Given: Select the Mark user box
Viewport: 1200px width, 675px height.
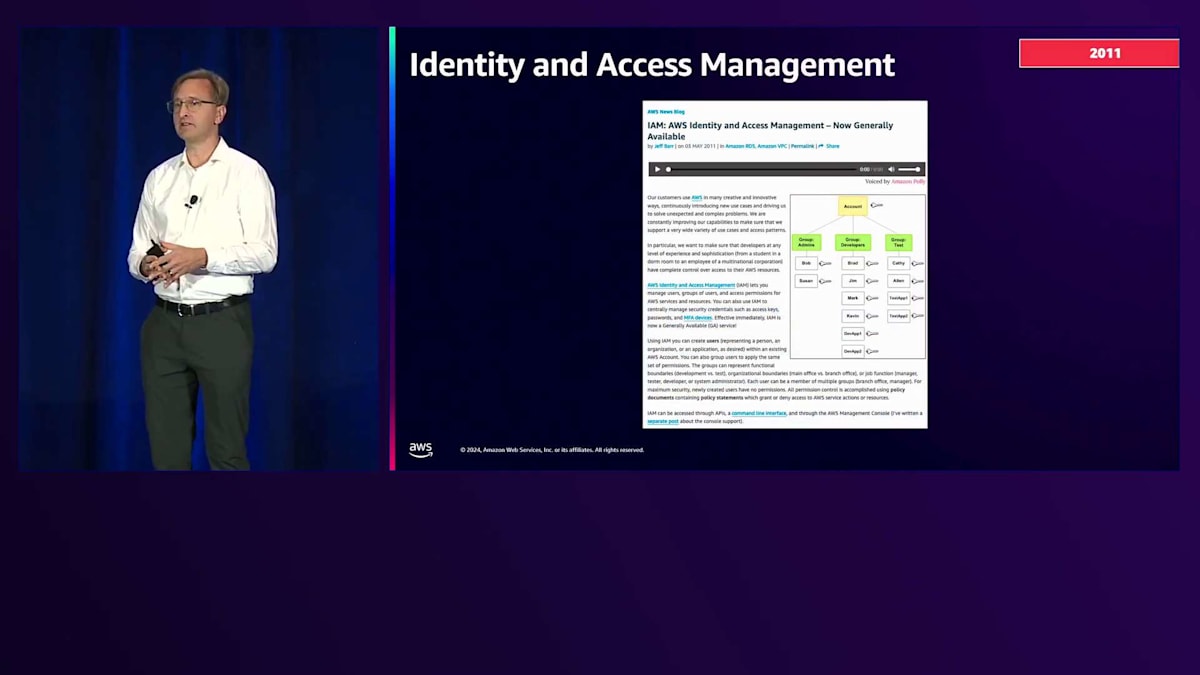Looking at the screenshot, I should 853,298.
